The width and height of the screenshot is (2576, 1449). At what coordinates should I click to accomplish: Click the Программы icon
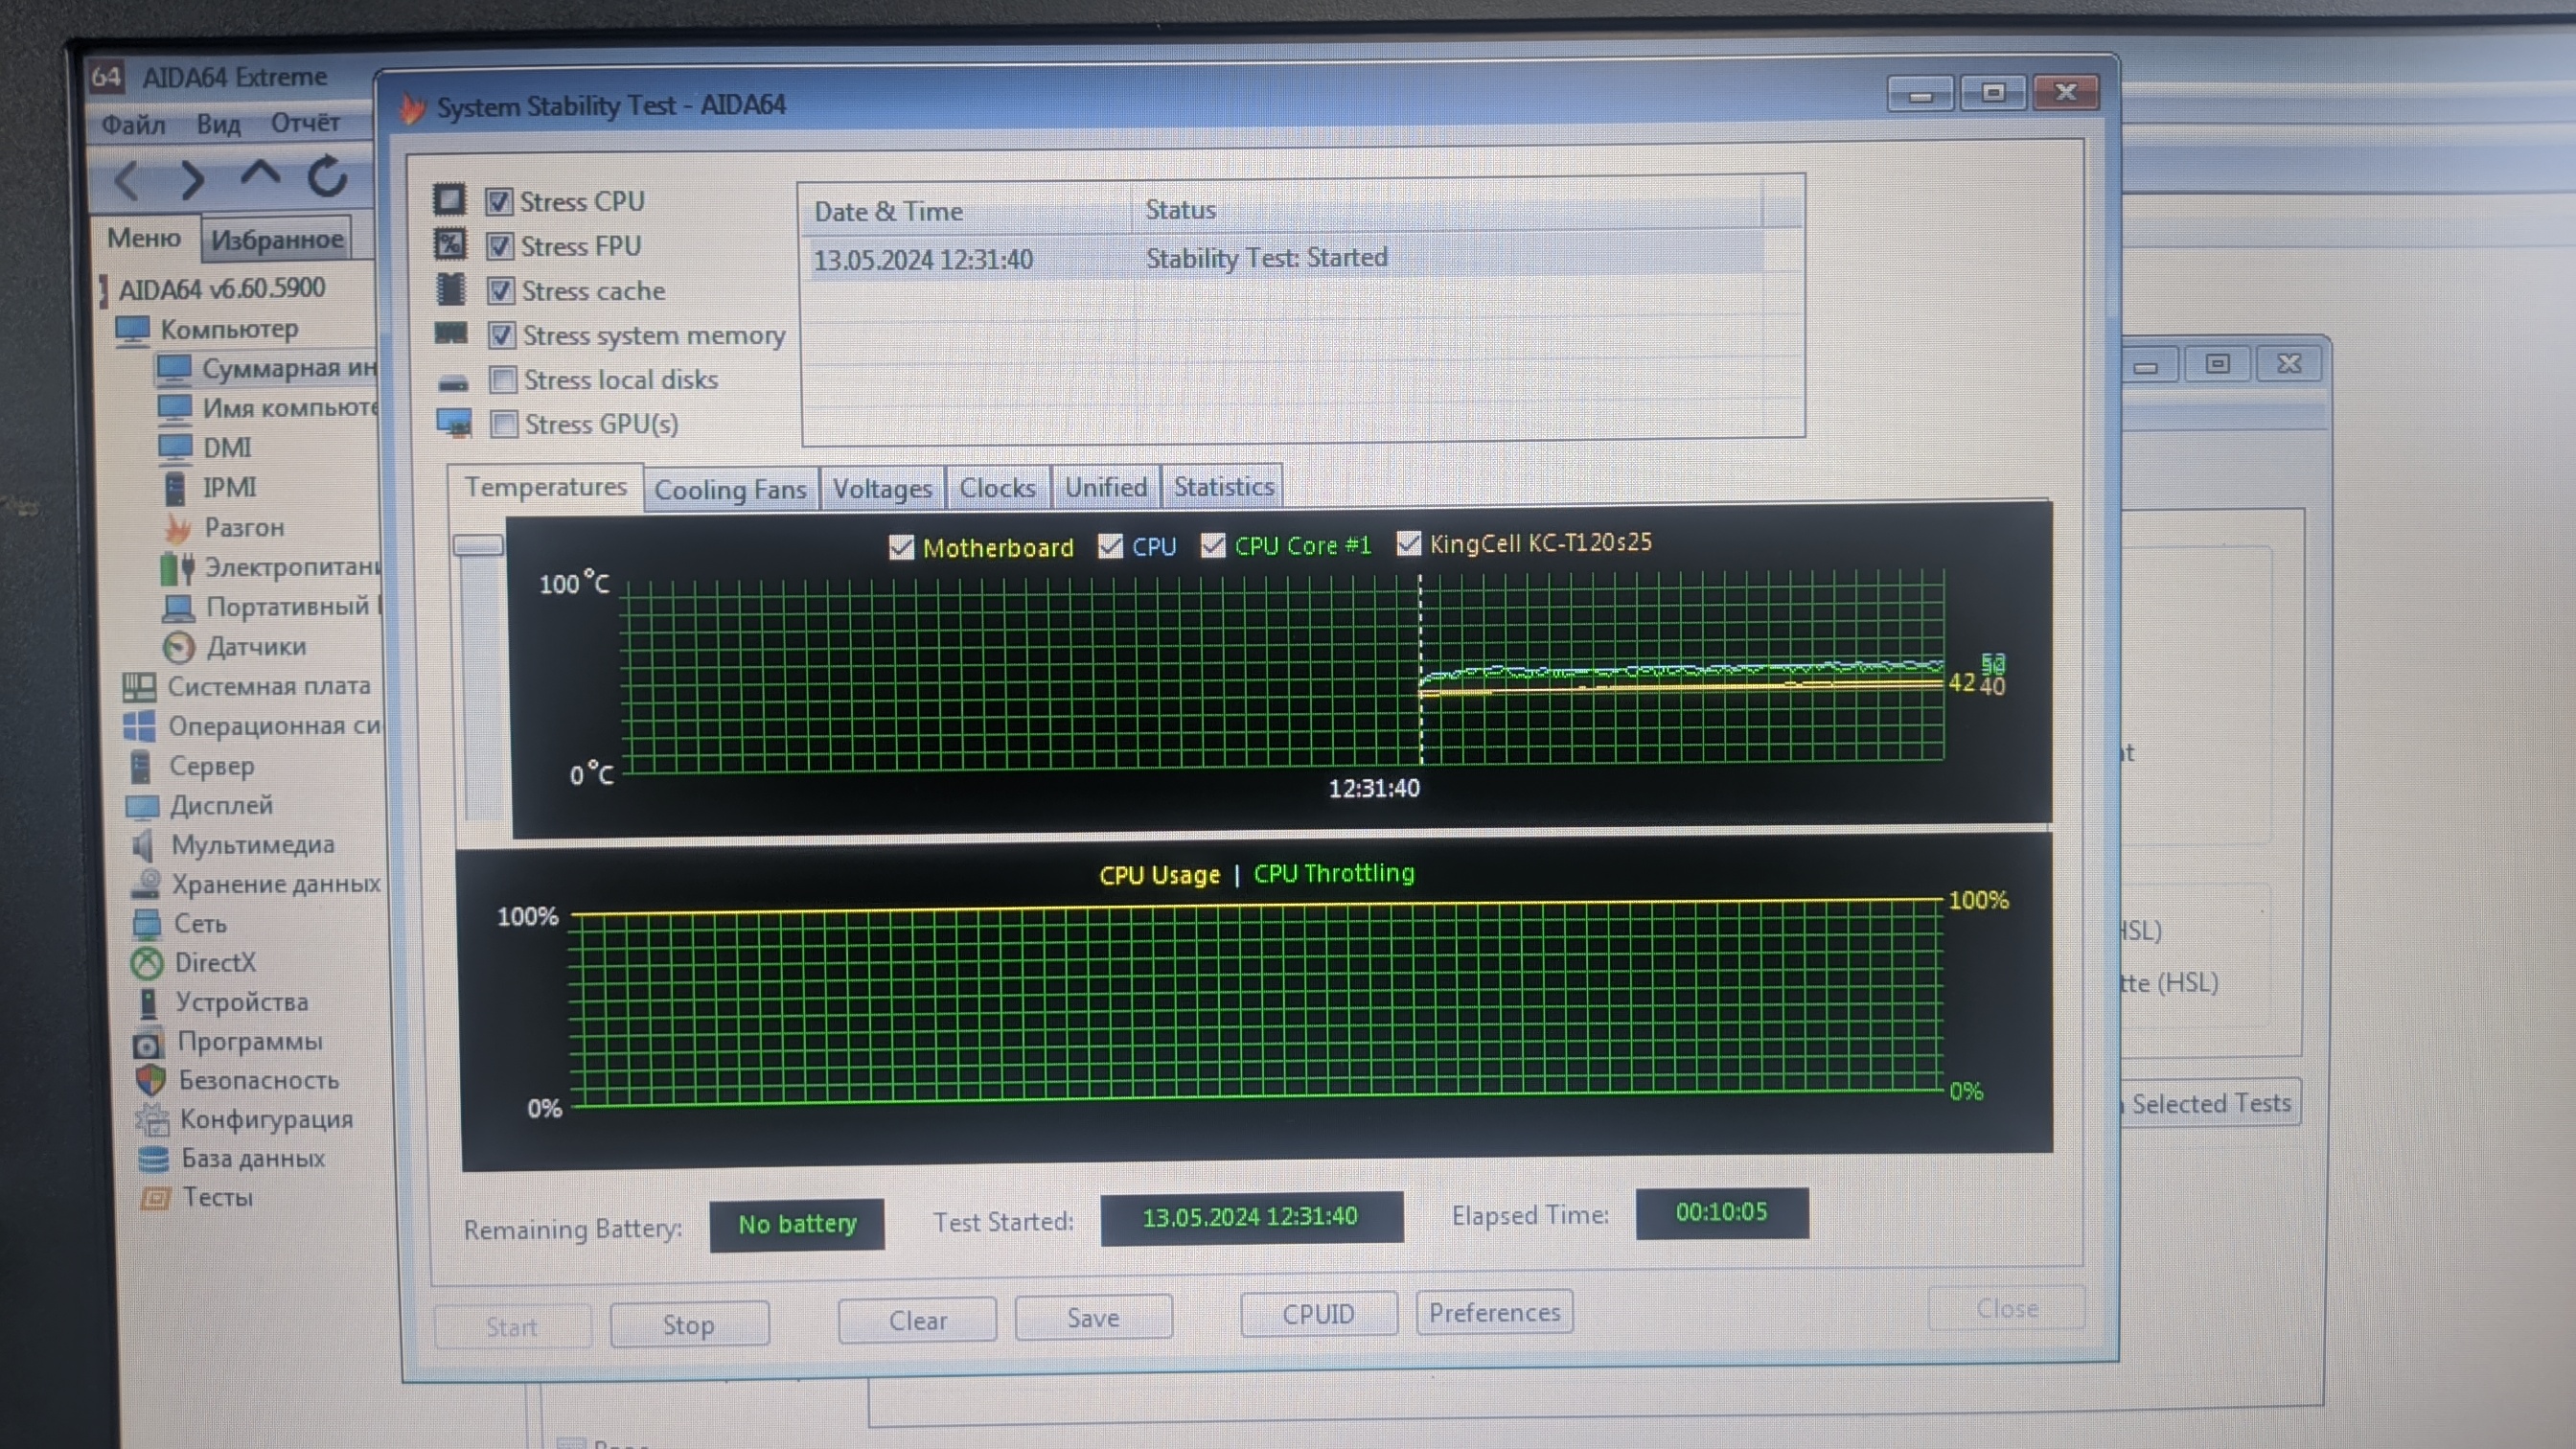[x=148, y=1044]
